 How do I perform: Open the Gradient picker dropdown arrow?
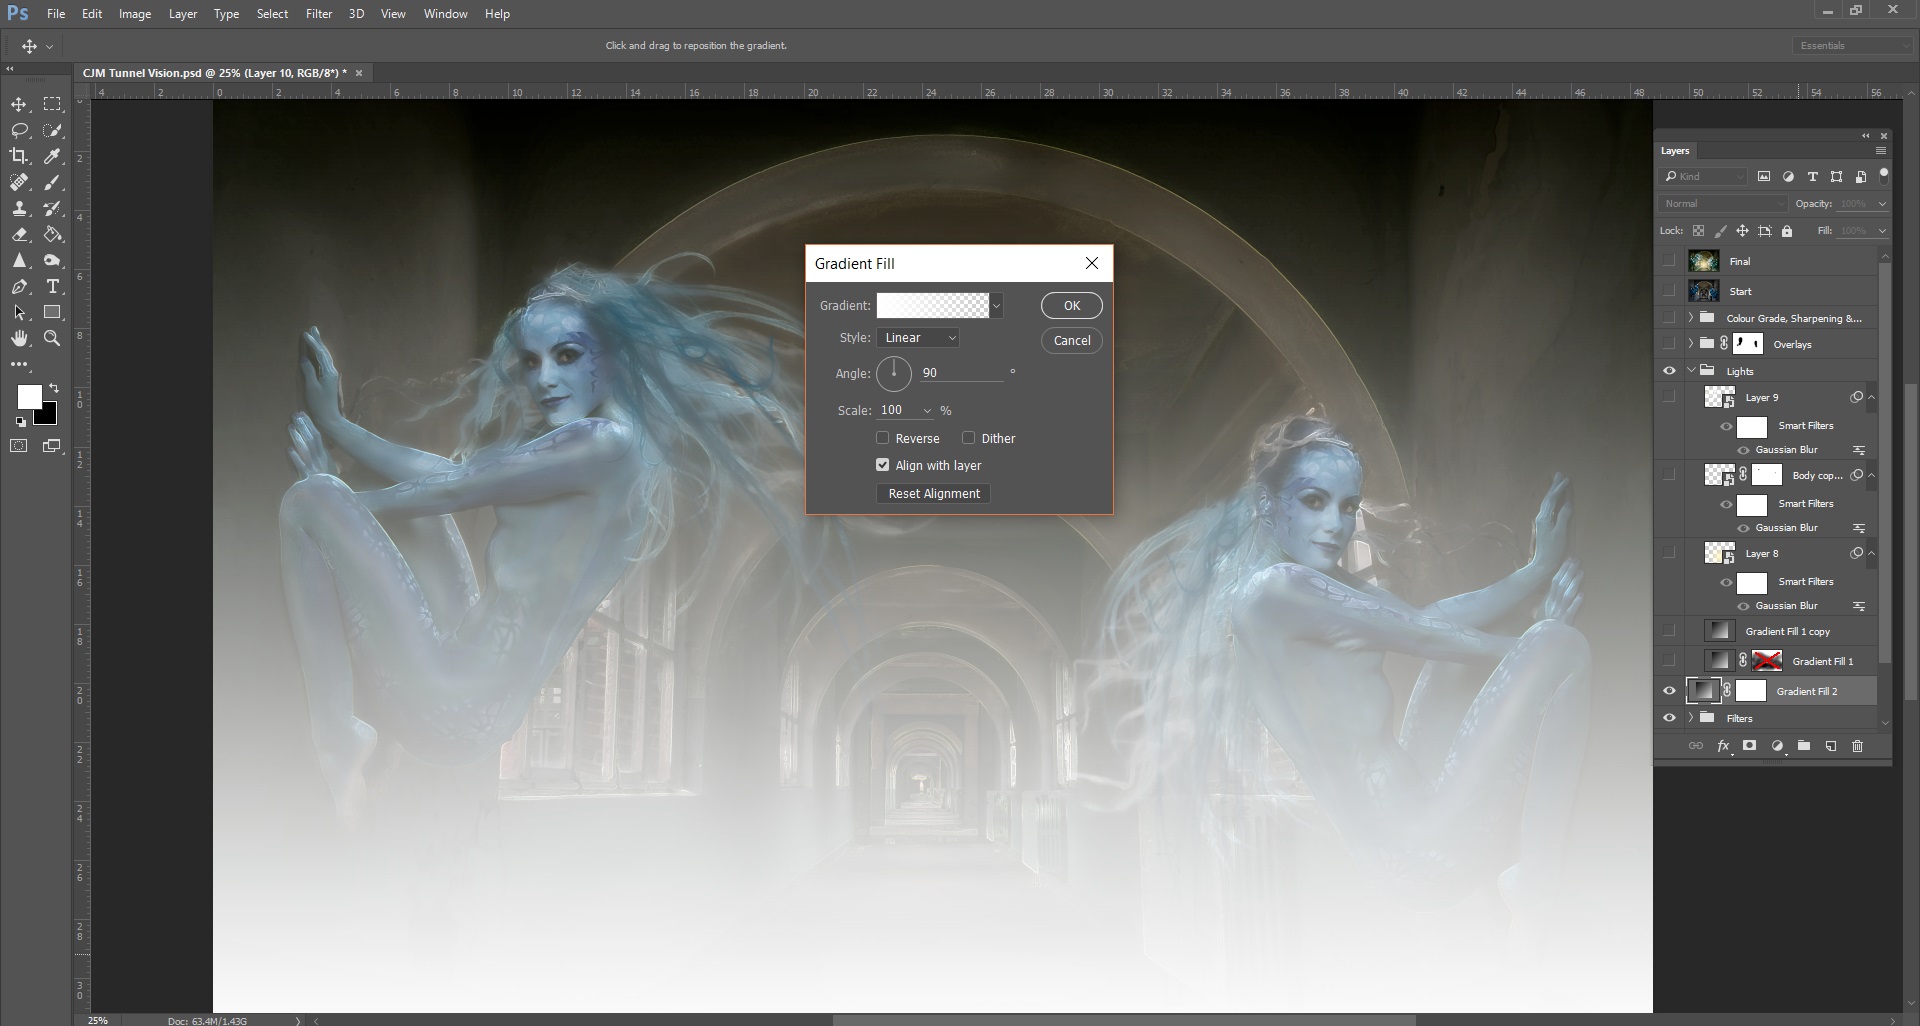(x=997, y=306)
